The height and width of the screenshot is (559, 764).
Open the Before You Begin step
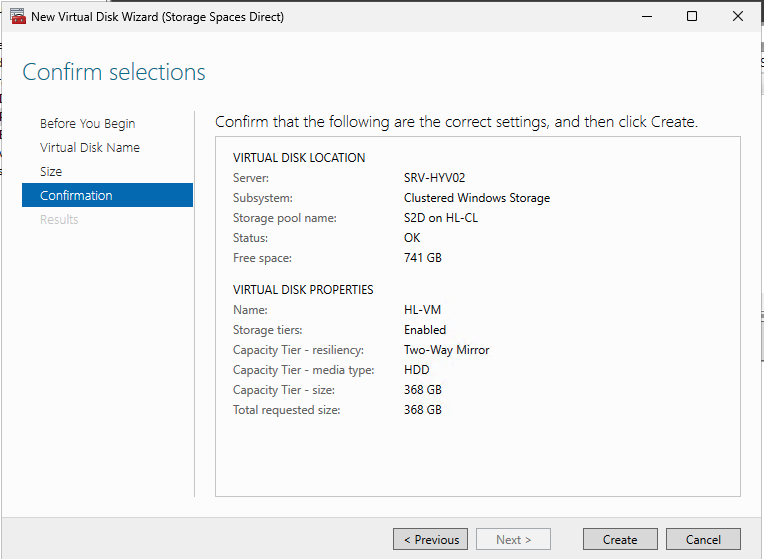click(88, 124)
